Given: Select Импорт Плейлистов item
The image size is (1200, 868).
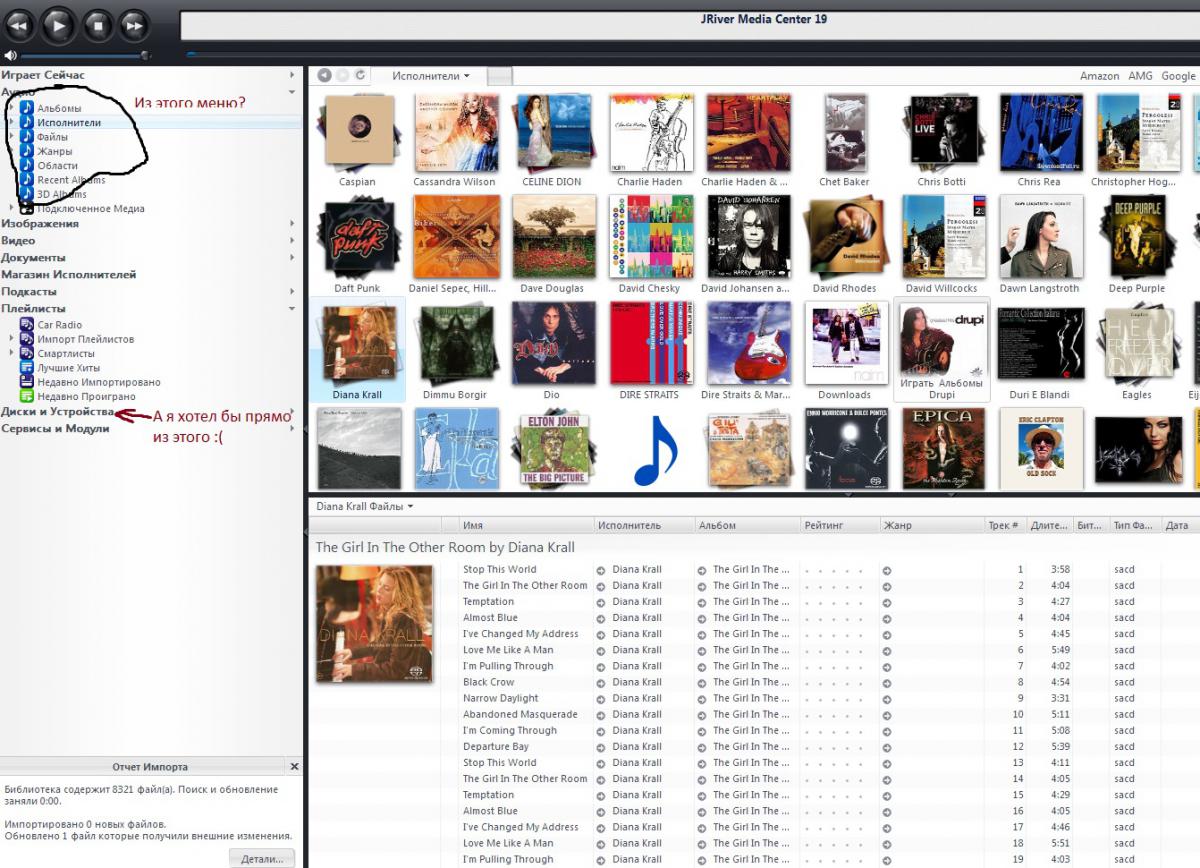Looking at the screenshot, I should (85, 339).
